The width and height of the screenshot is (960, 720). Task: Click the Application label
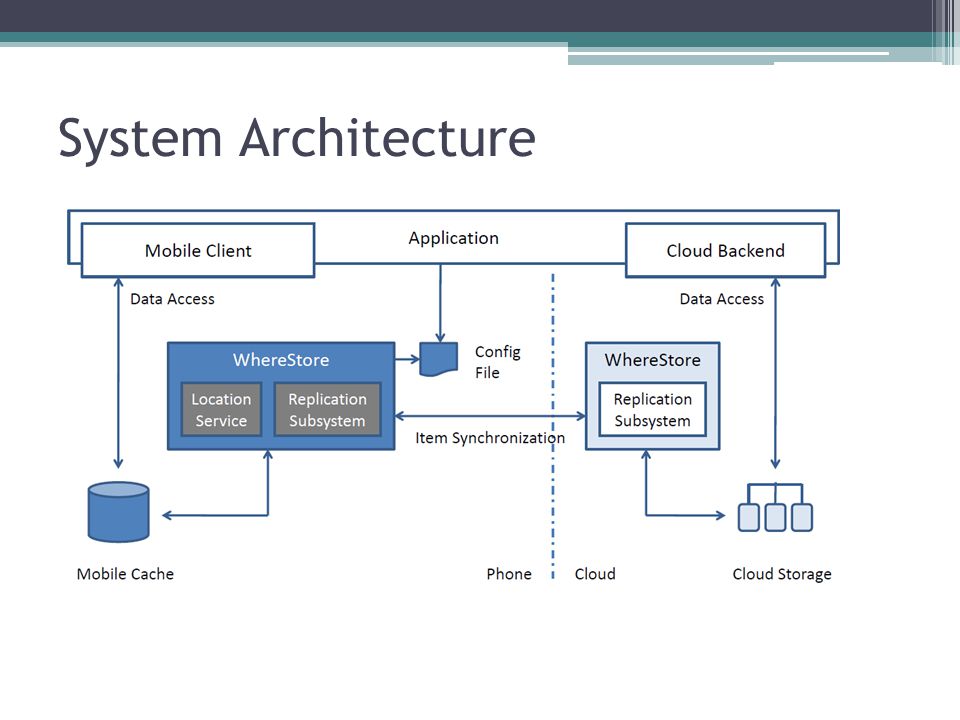coord(454,238)
